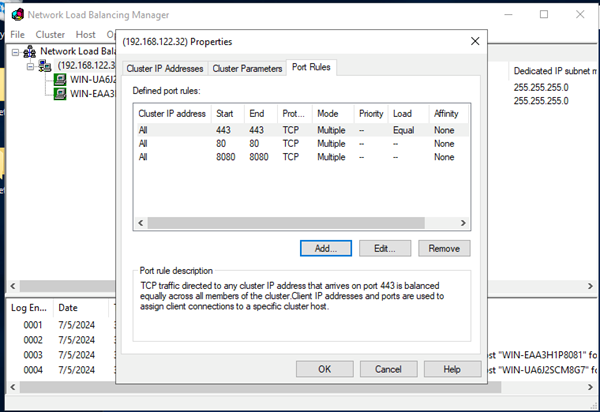
Task: Open Help for the Properties dialog
Action: pos(452,369)
